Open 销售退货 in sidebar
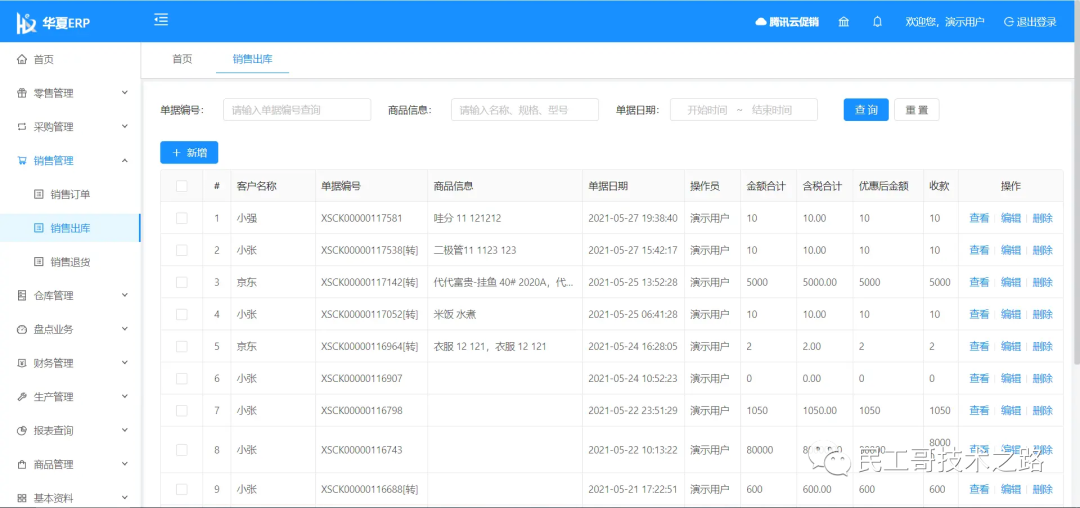Screen dimensions: 1080x508 click(70, 262)
